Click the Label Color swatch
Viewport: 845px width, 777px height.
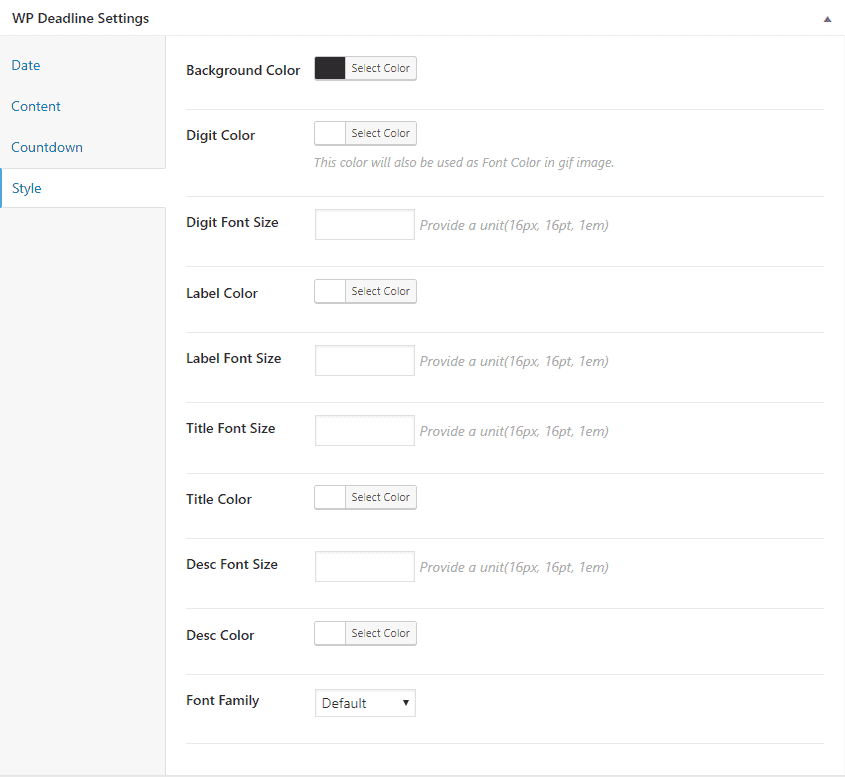tap(330, 291)
